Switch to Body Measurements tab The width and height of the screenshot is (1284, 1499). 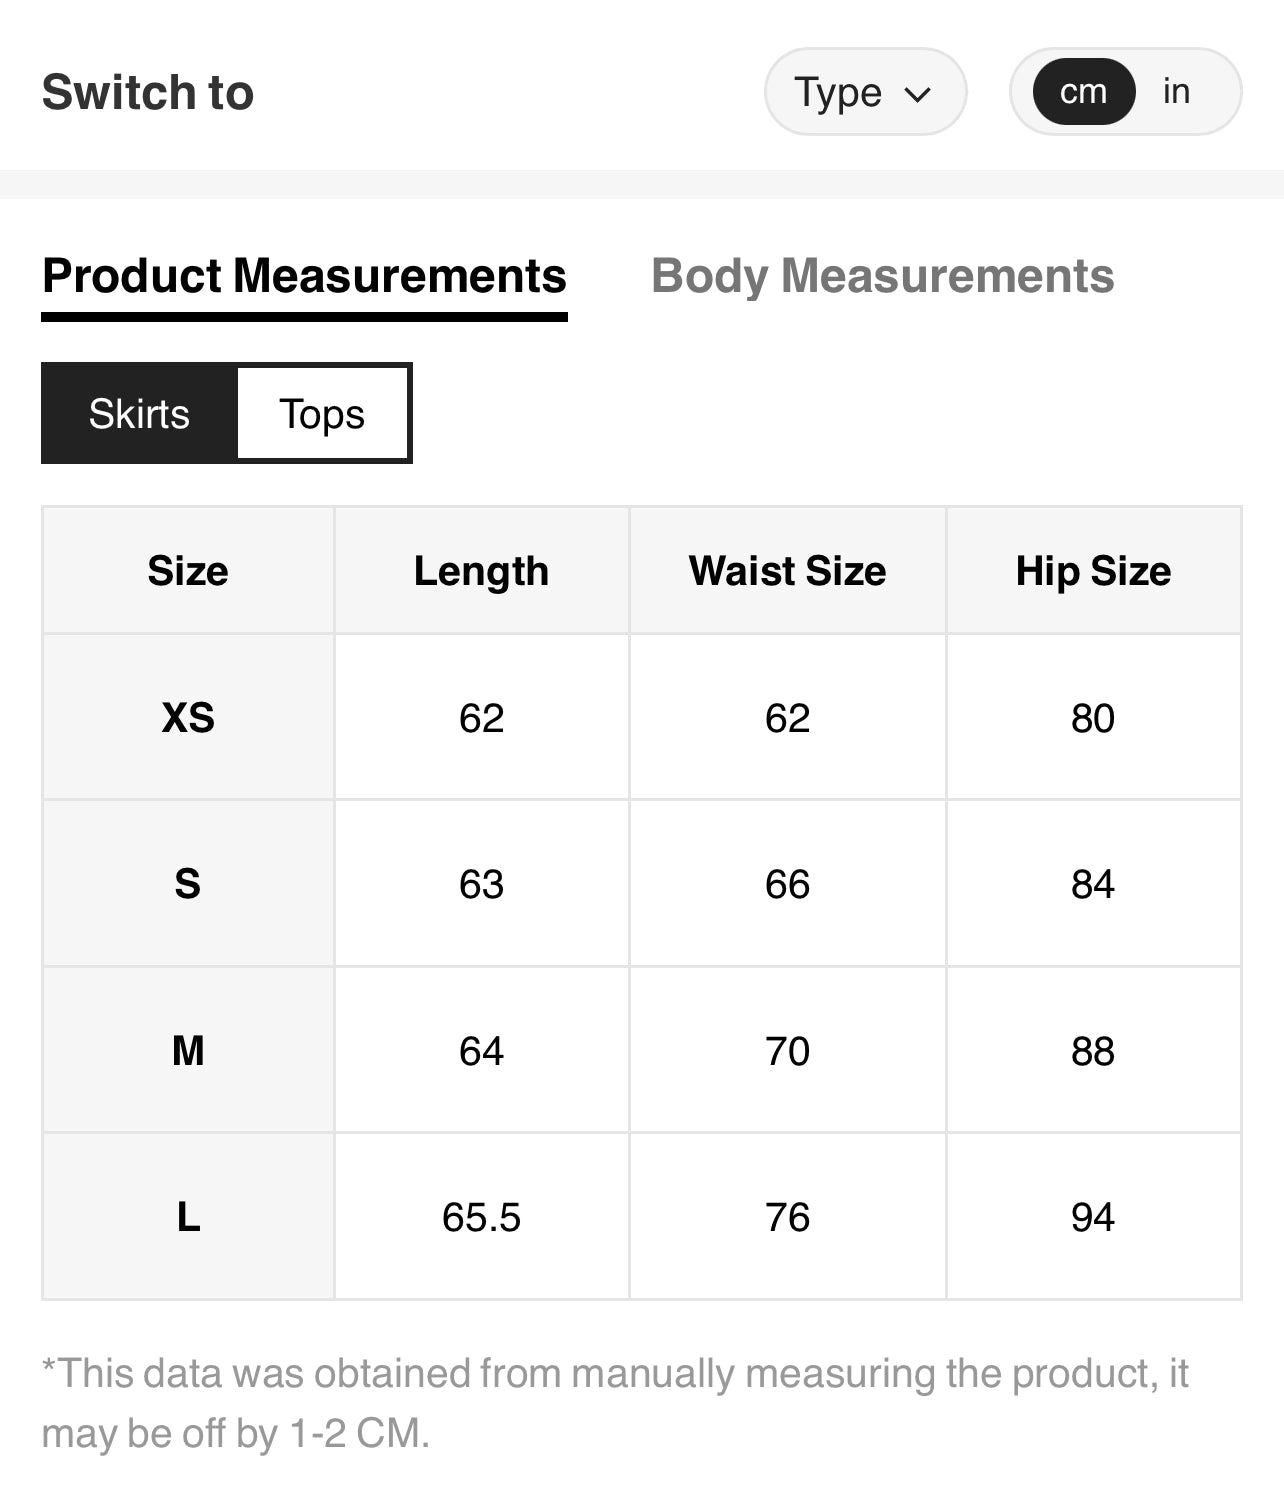(x=882, y=277)
